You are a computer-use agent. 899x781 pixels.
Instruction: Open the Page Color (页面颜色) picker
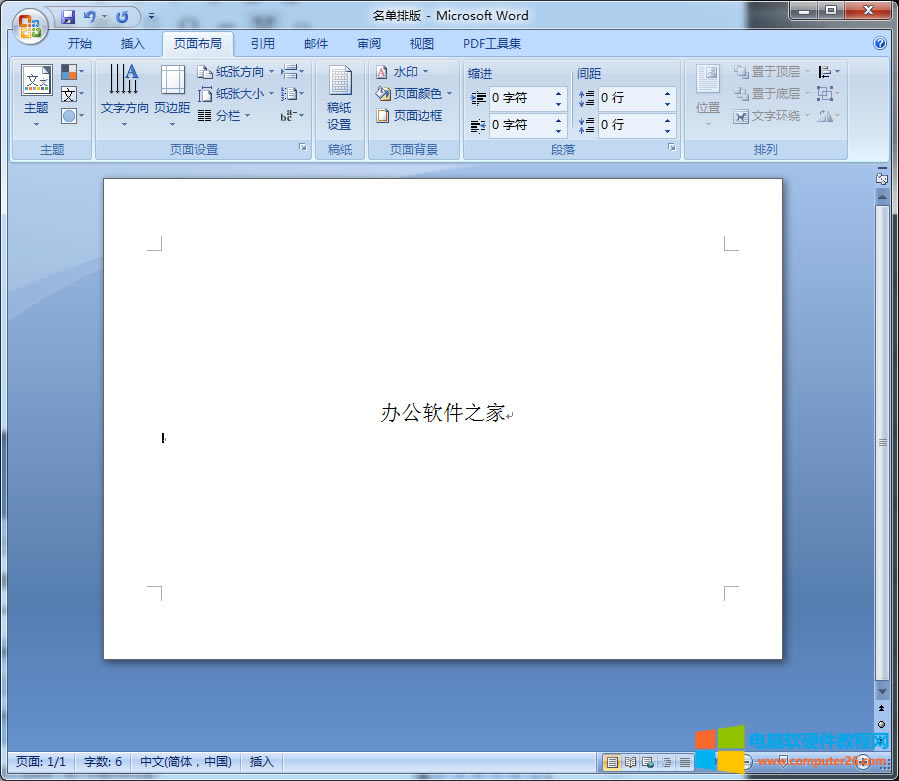pos(414,94)
